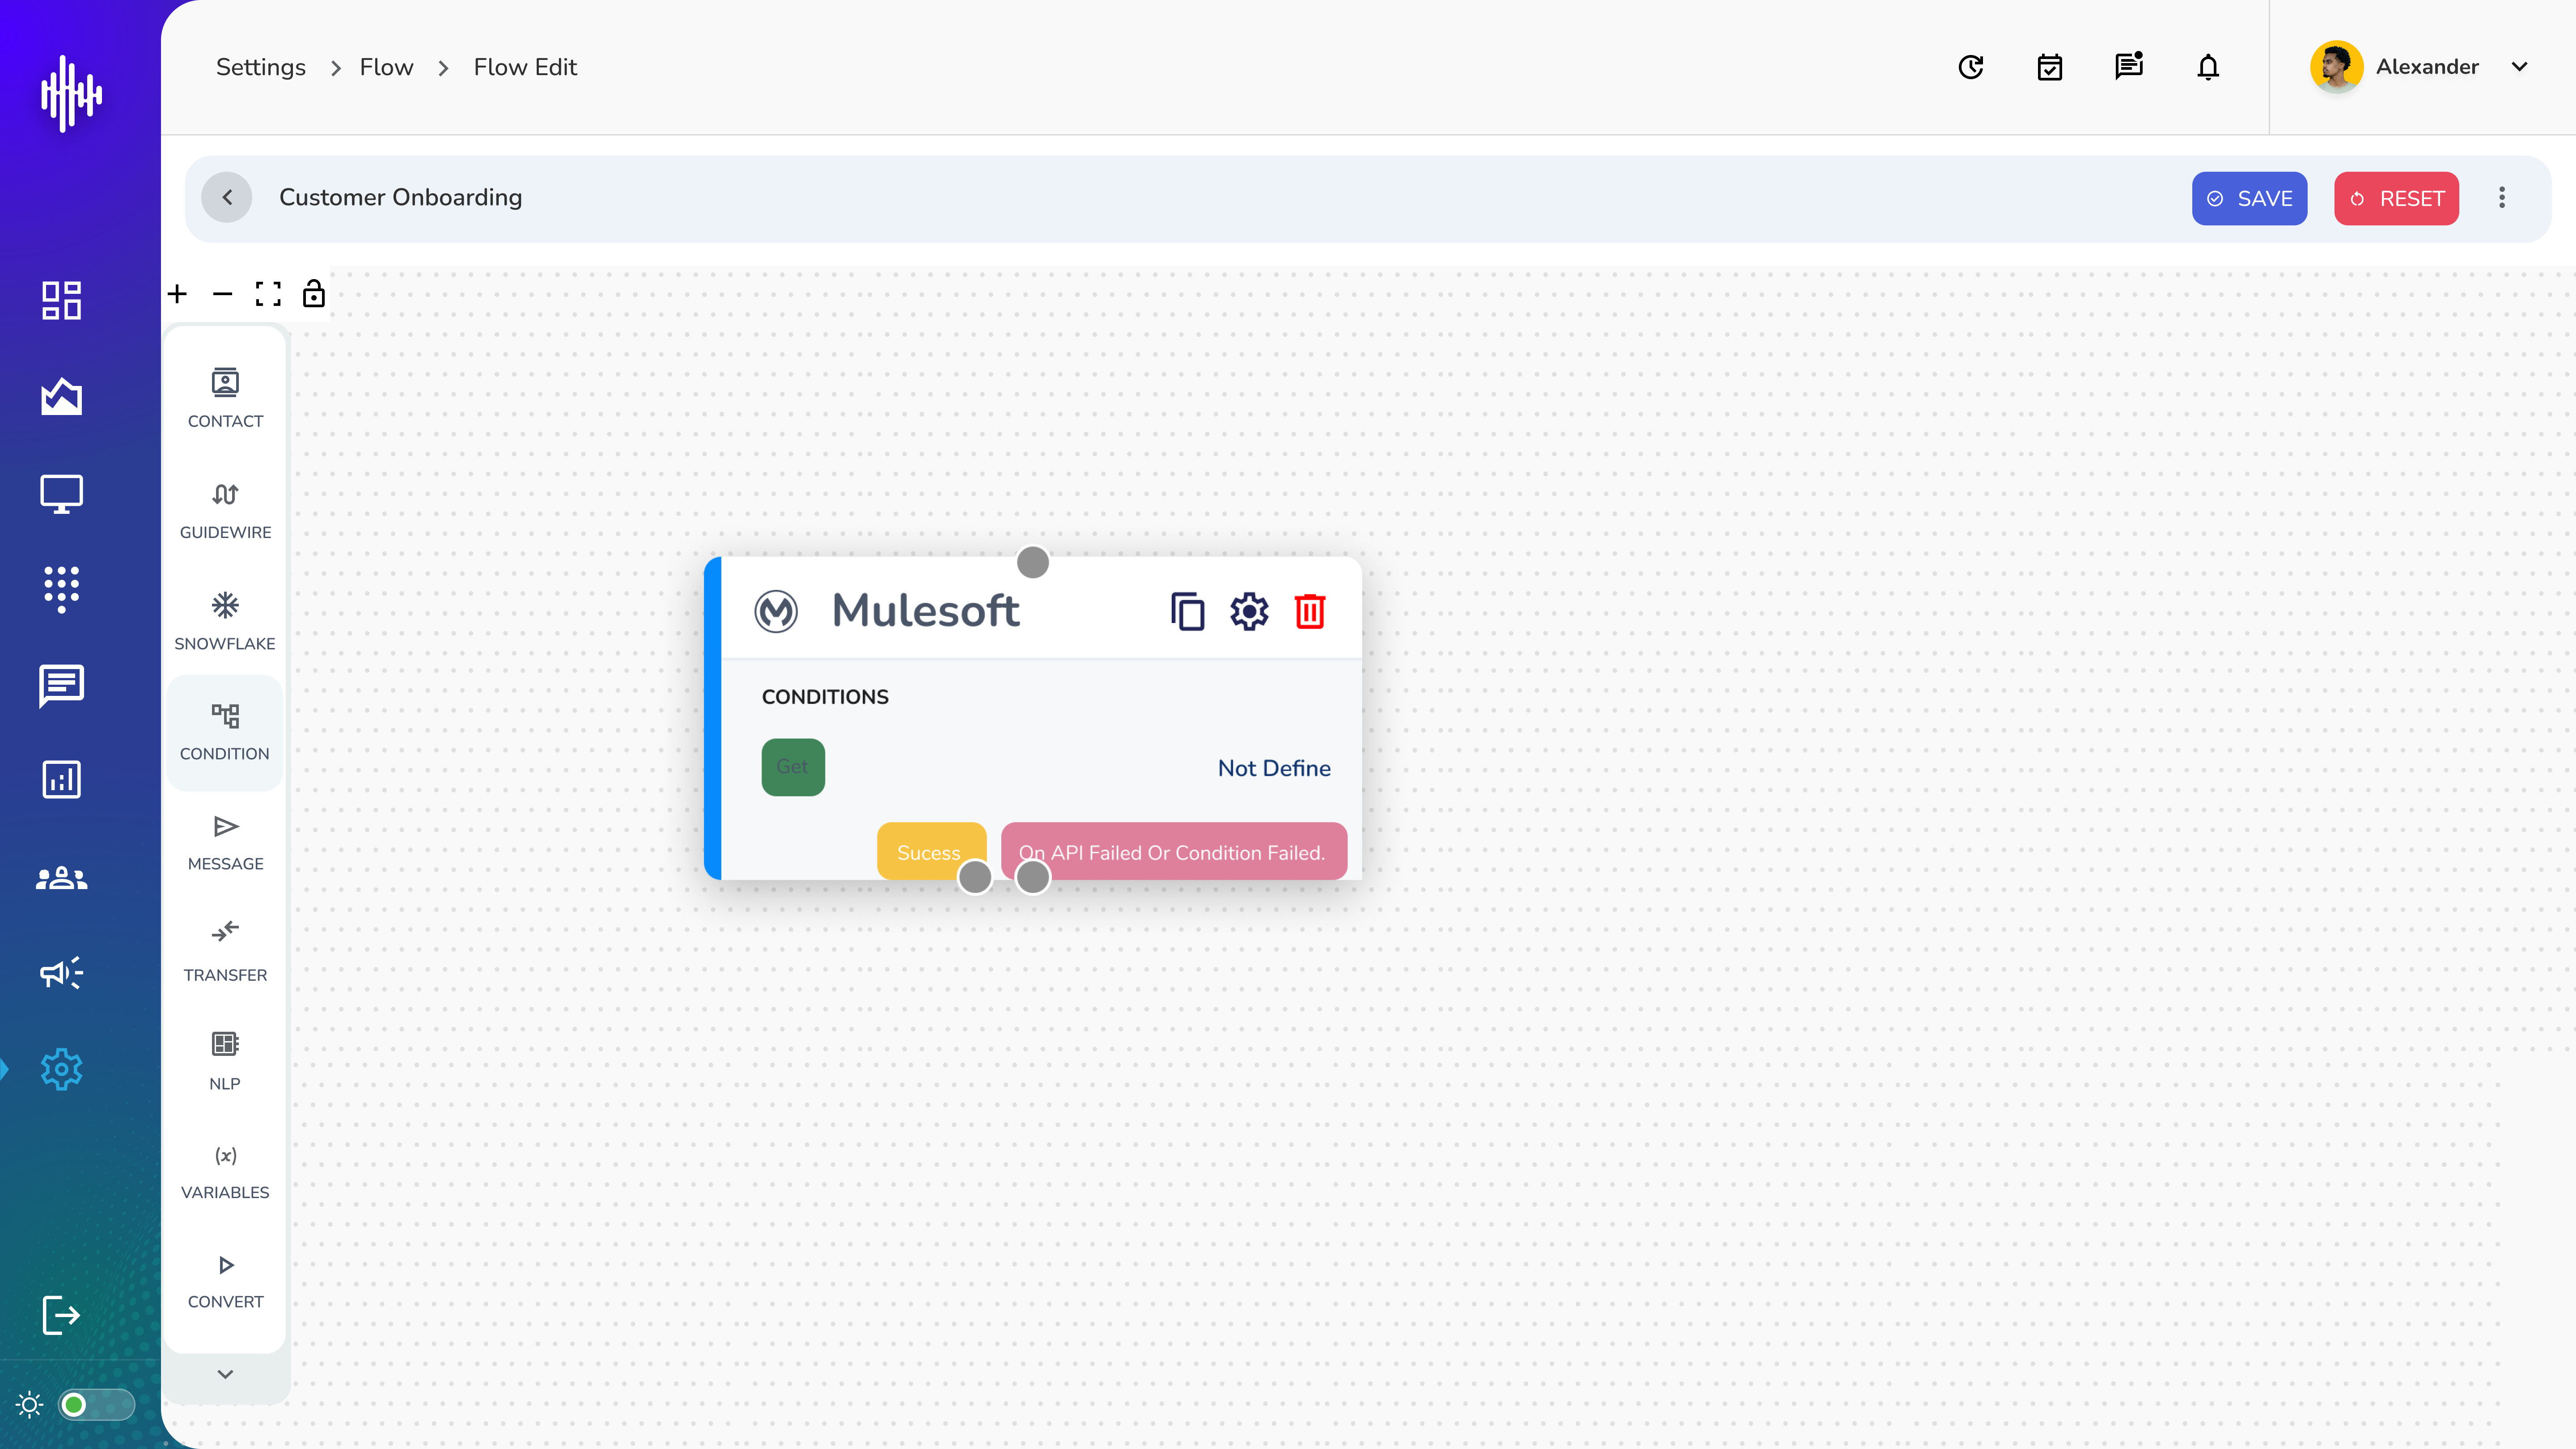
Task: Go to Flow breadcrumb
Action: [x=386, y=67]
